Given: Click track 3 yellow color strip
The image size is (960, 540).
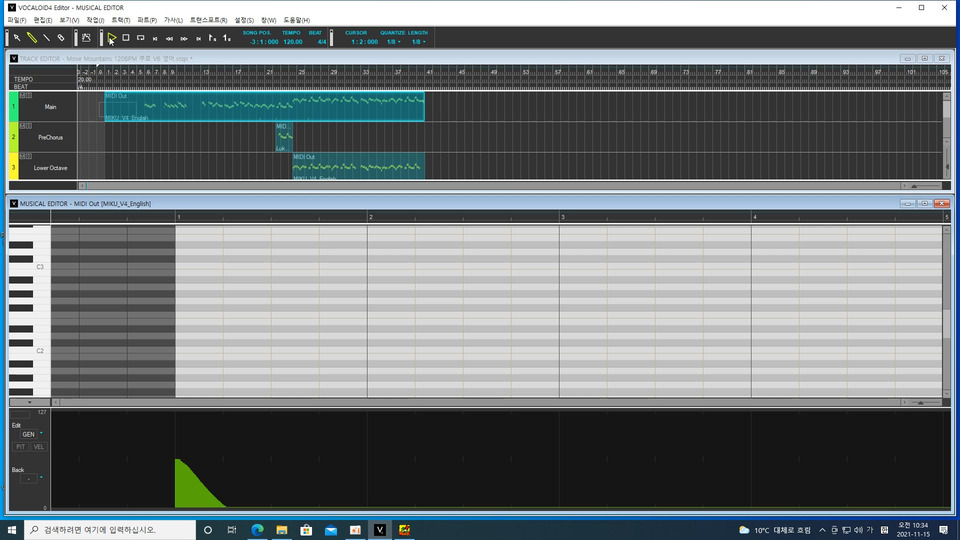Looking at the screenshot, I should (13, 167).
